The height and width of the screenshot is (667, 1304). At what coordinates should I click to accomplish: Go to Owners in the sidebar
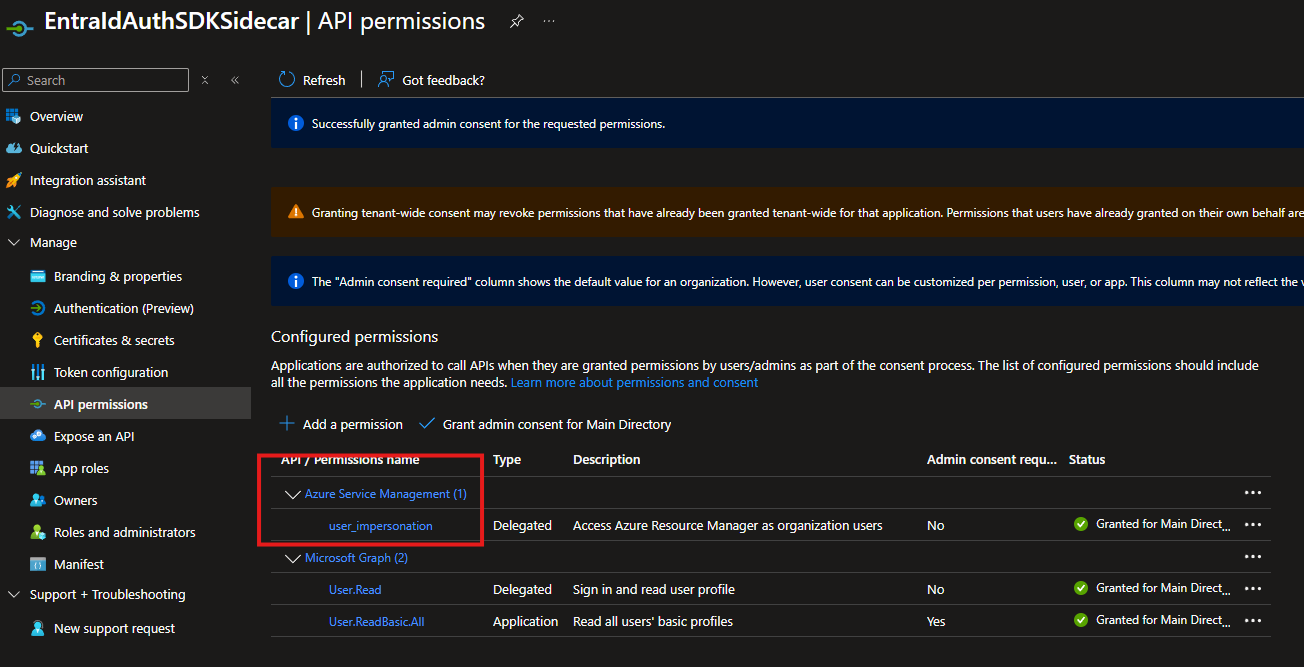pyautogui.click(x=76, y=500)
